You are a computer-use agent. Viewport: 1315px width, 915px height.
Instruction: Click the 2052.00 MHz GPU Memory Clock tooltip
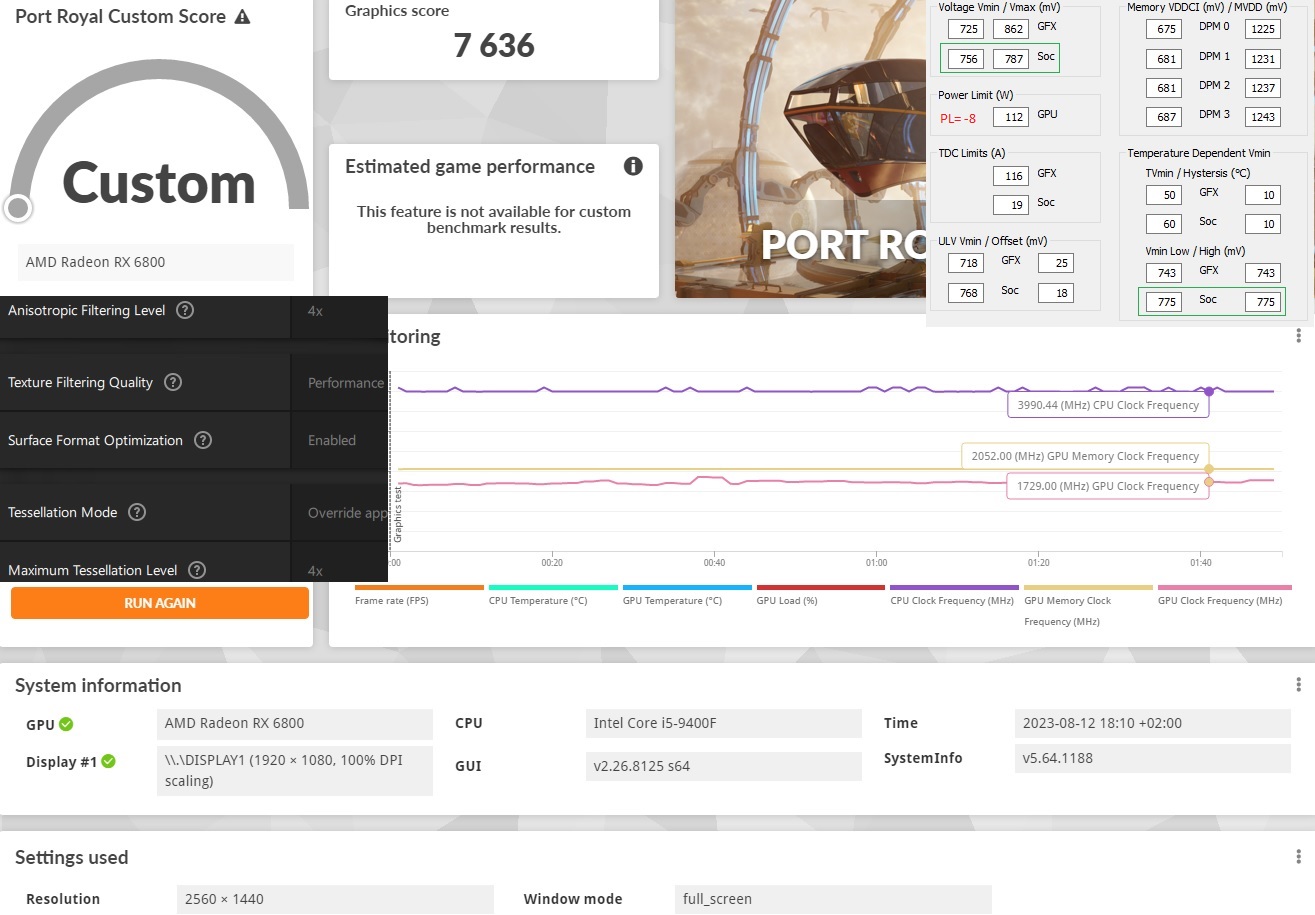coord(1085,456)
